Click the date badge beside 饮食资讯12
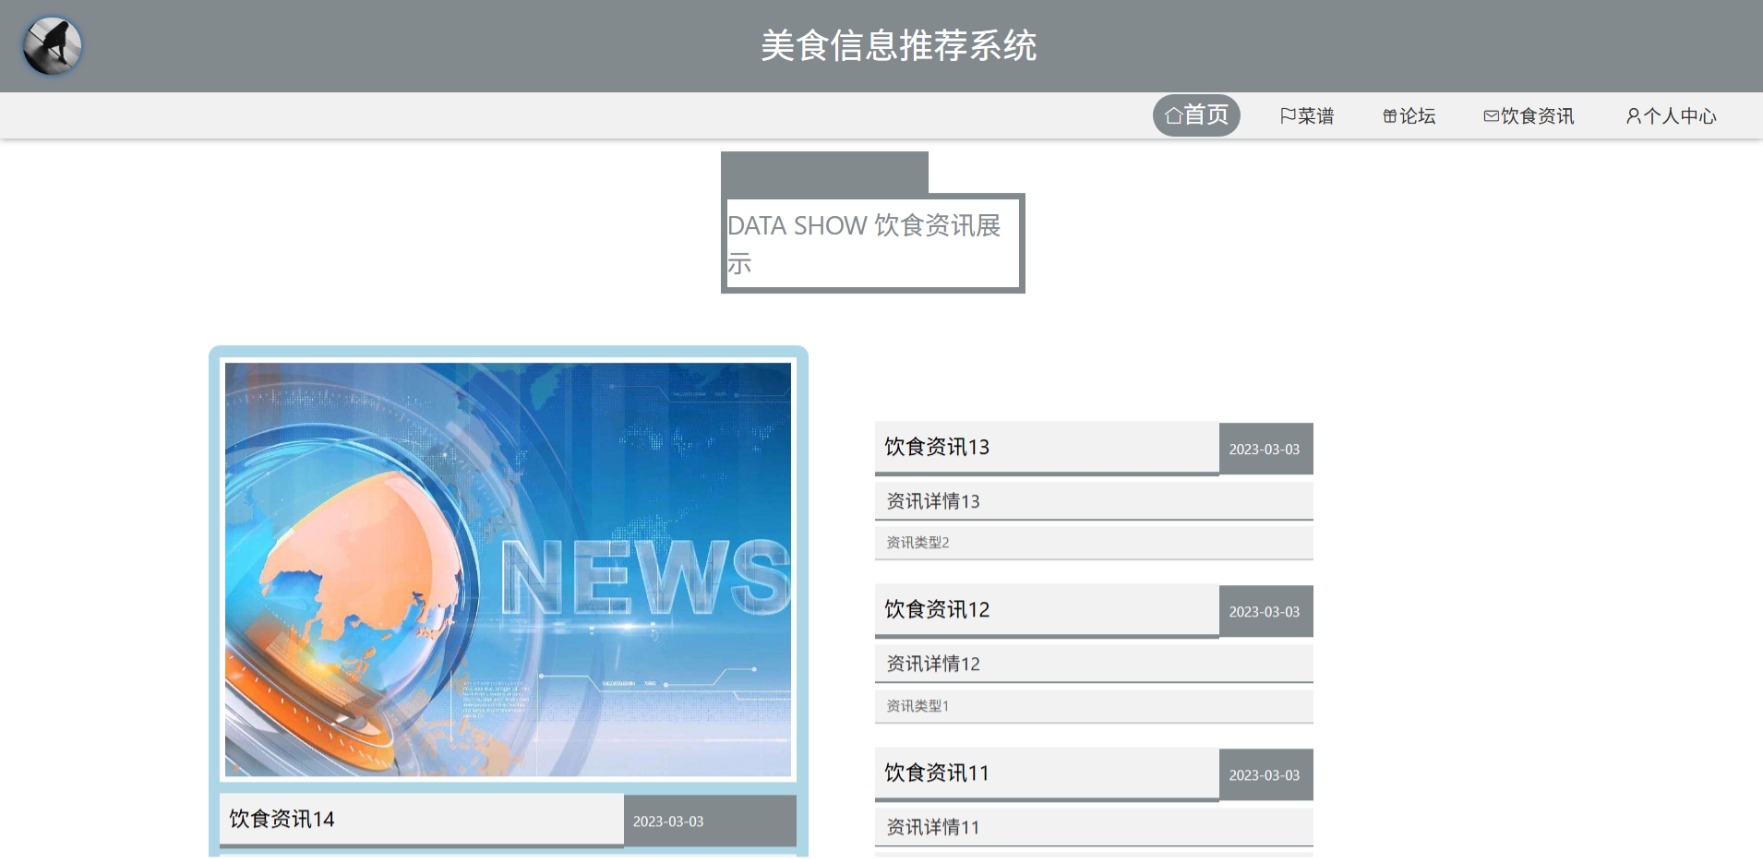 (x=1265, y=611)
